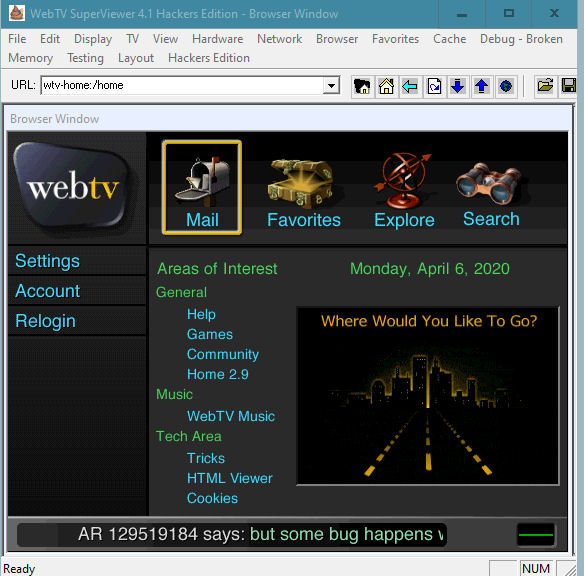
Task: Click the General section heading
Action: coord(181,293)
